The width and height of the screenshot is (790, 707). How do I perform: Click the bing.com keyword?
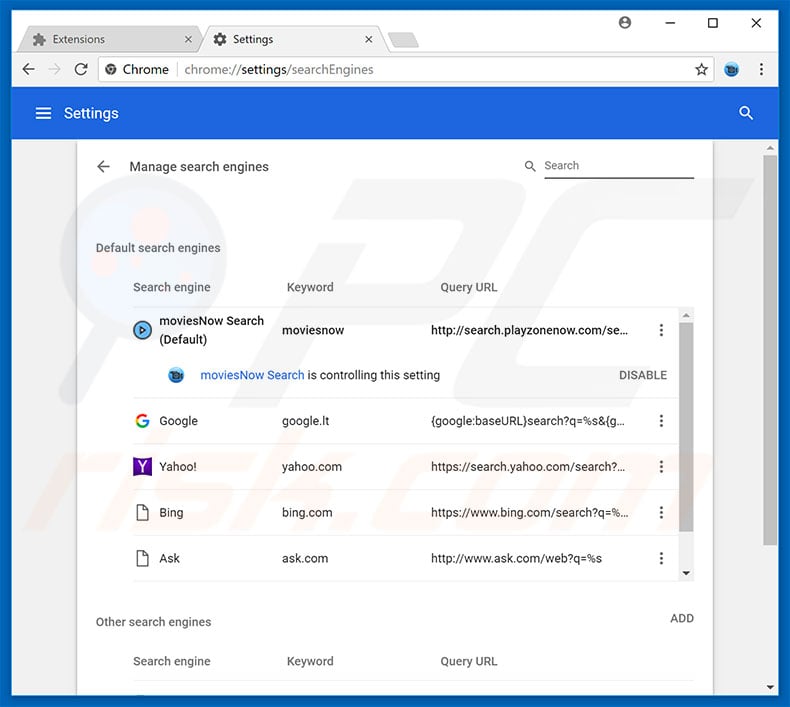tap(307, 512)
